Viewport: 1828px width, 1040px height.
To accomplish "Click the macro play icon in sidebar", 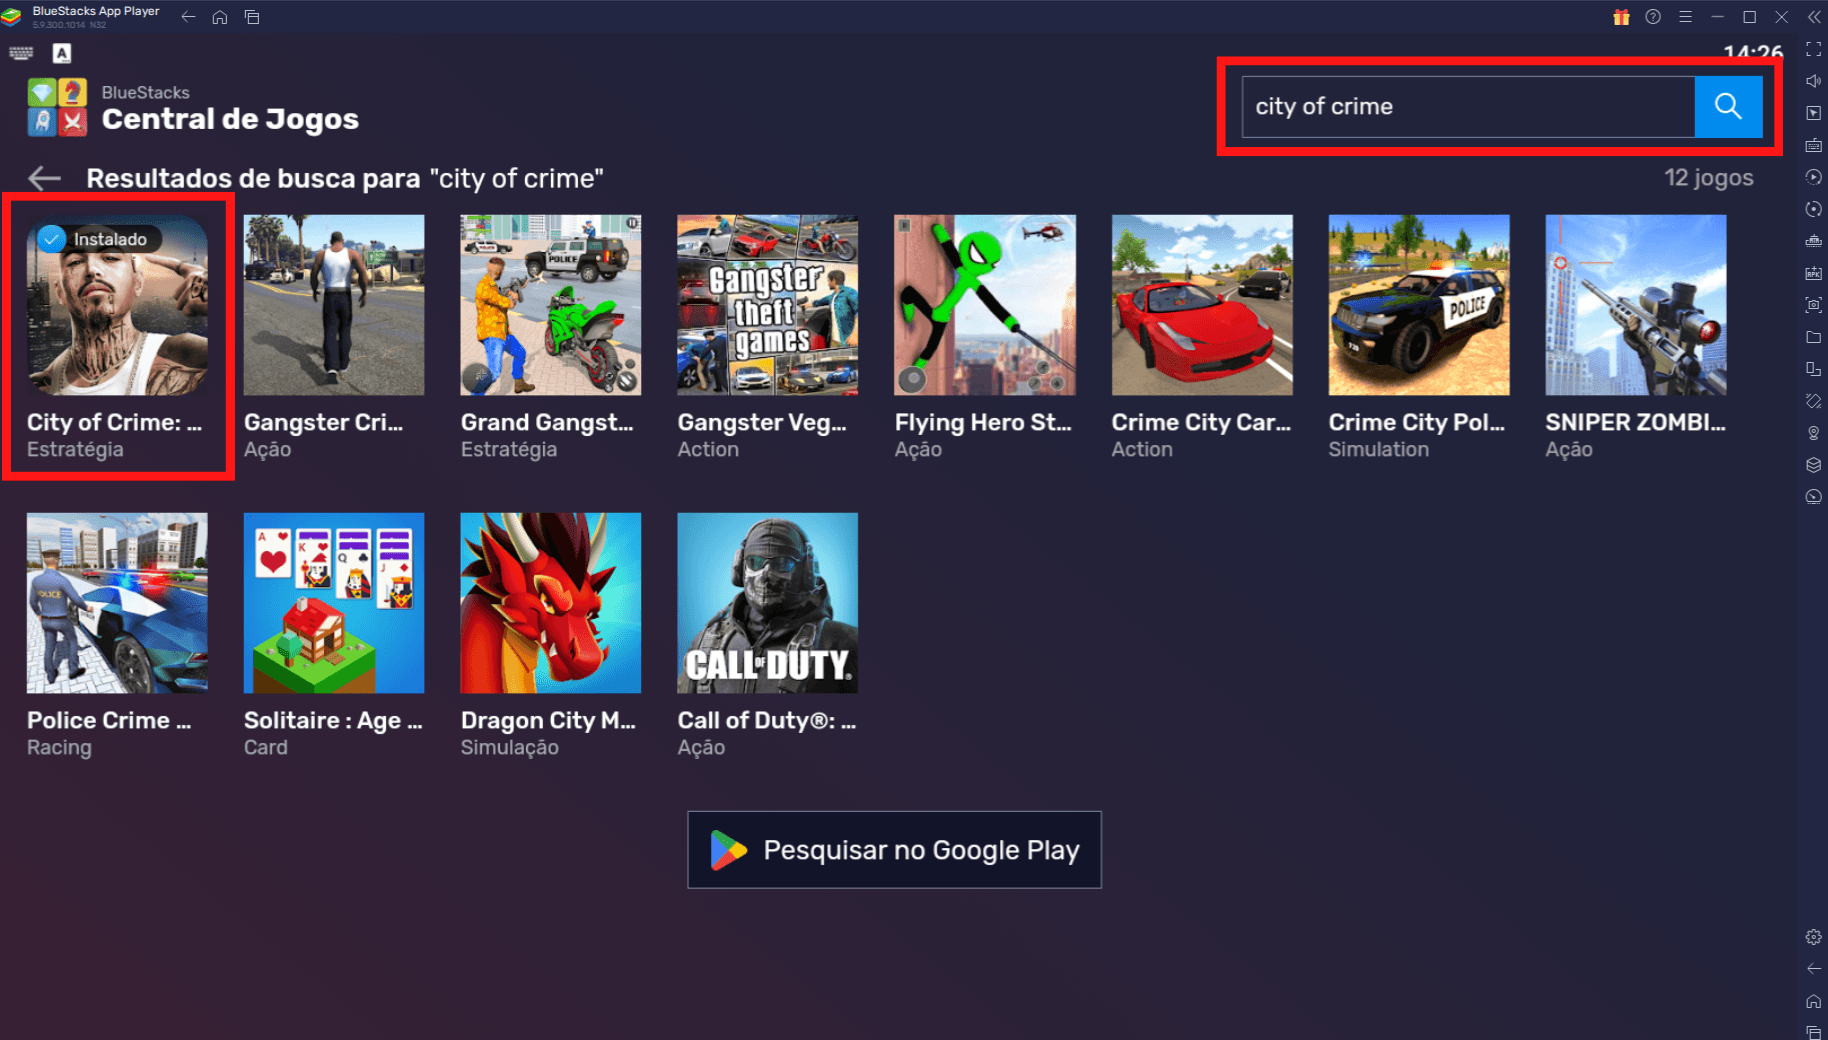I will (x=1813, y=177).
